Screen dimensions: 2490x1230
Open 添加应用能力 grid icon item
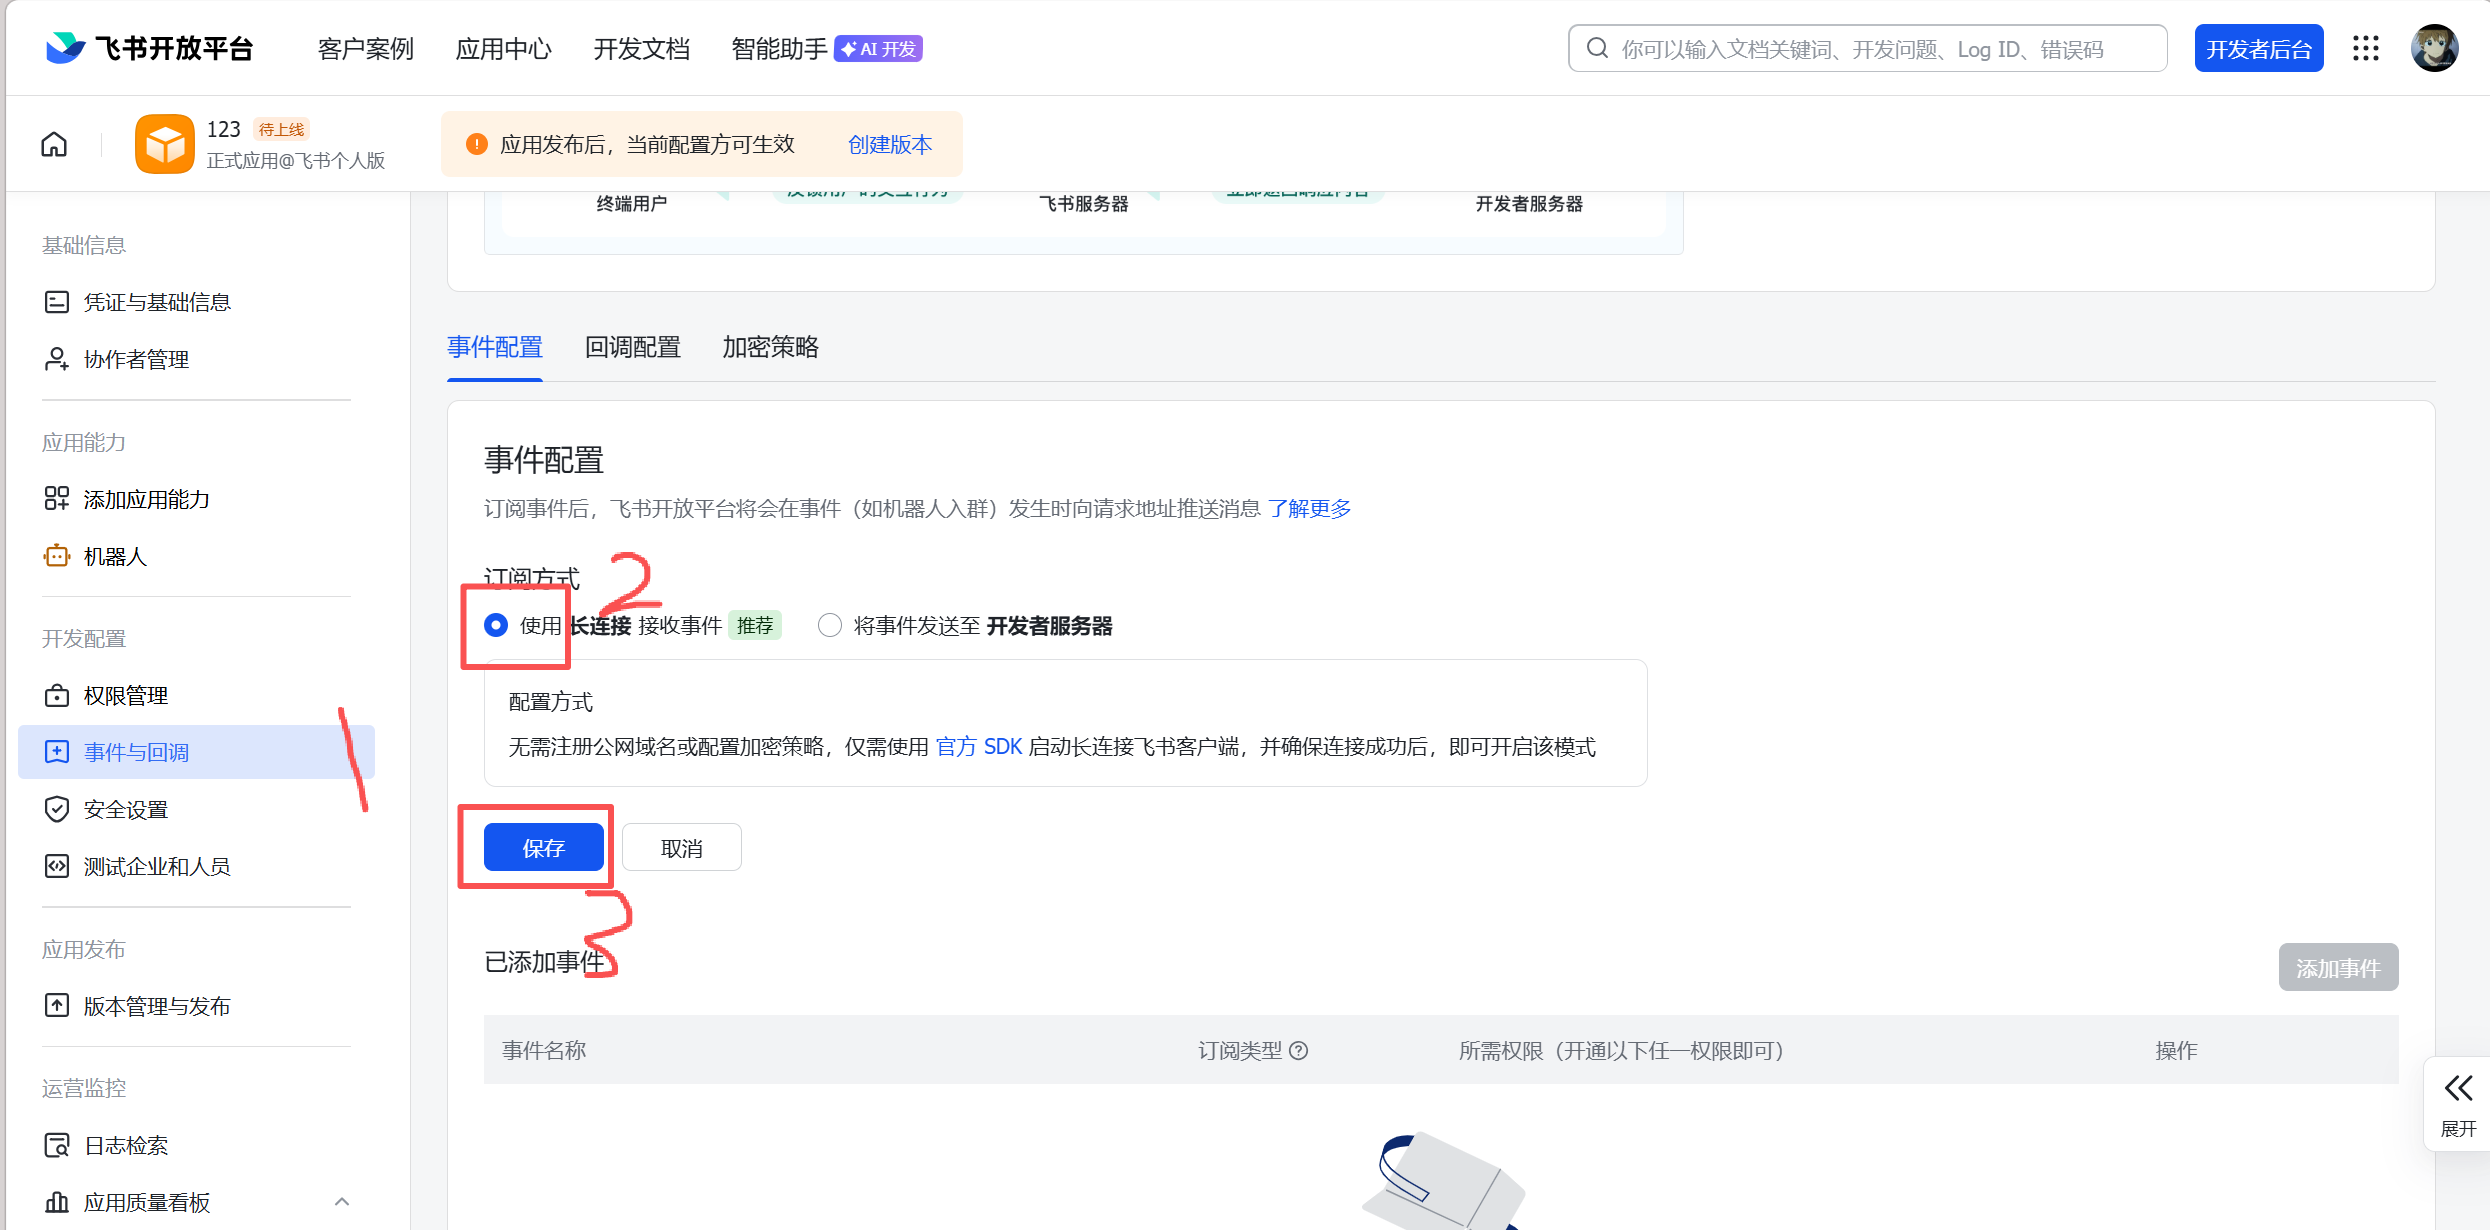pyautogui.click(x=57, y=499)
